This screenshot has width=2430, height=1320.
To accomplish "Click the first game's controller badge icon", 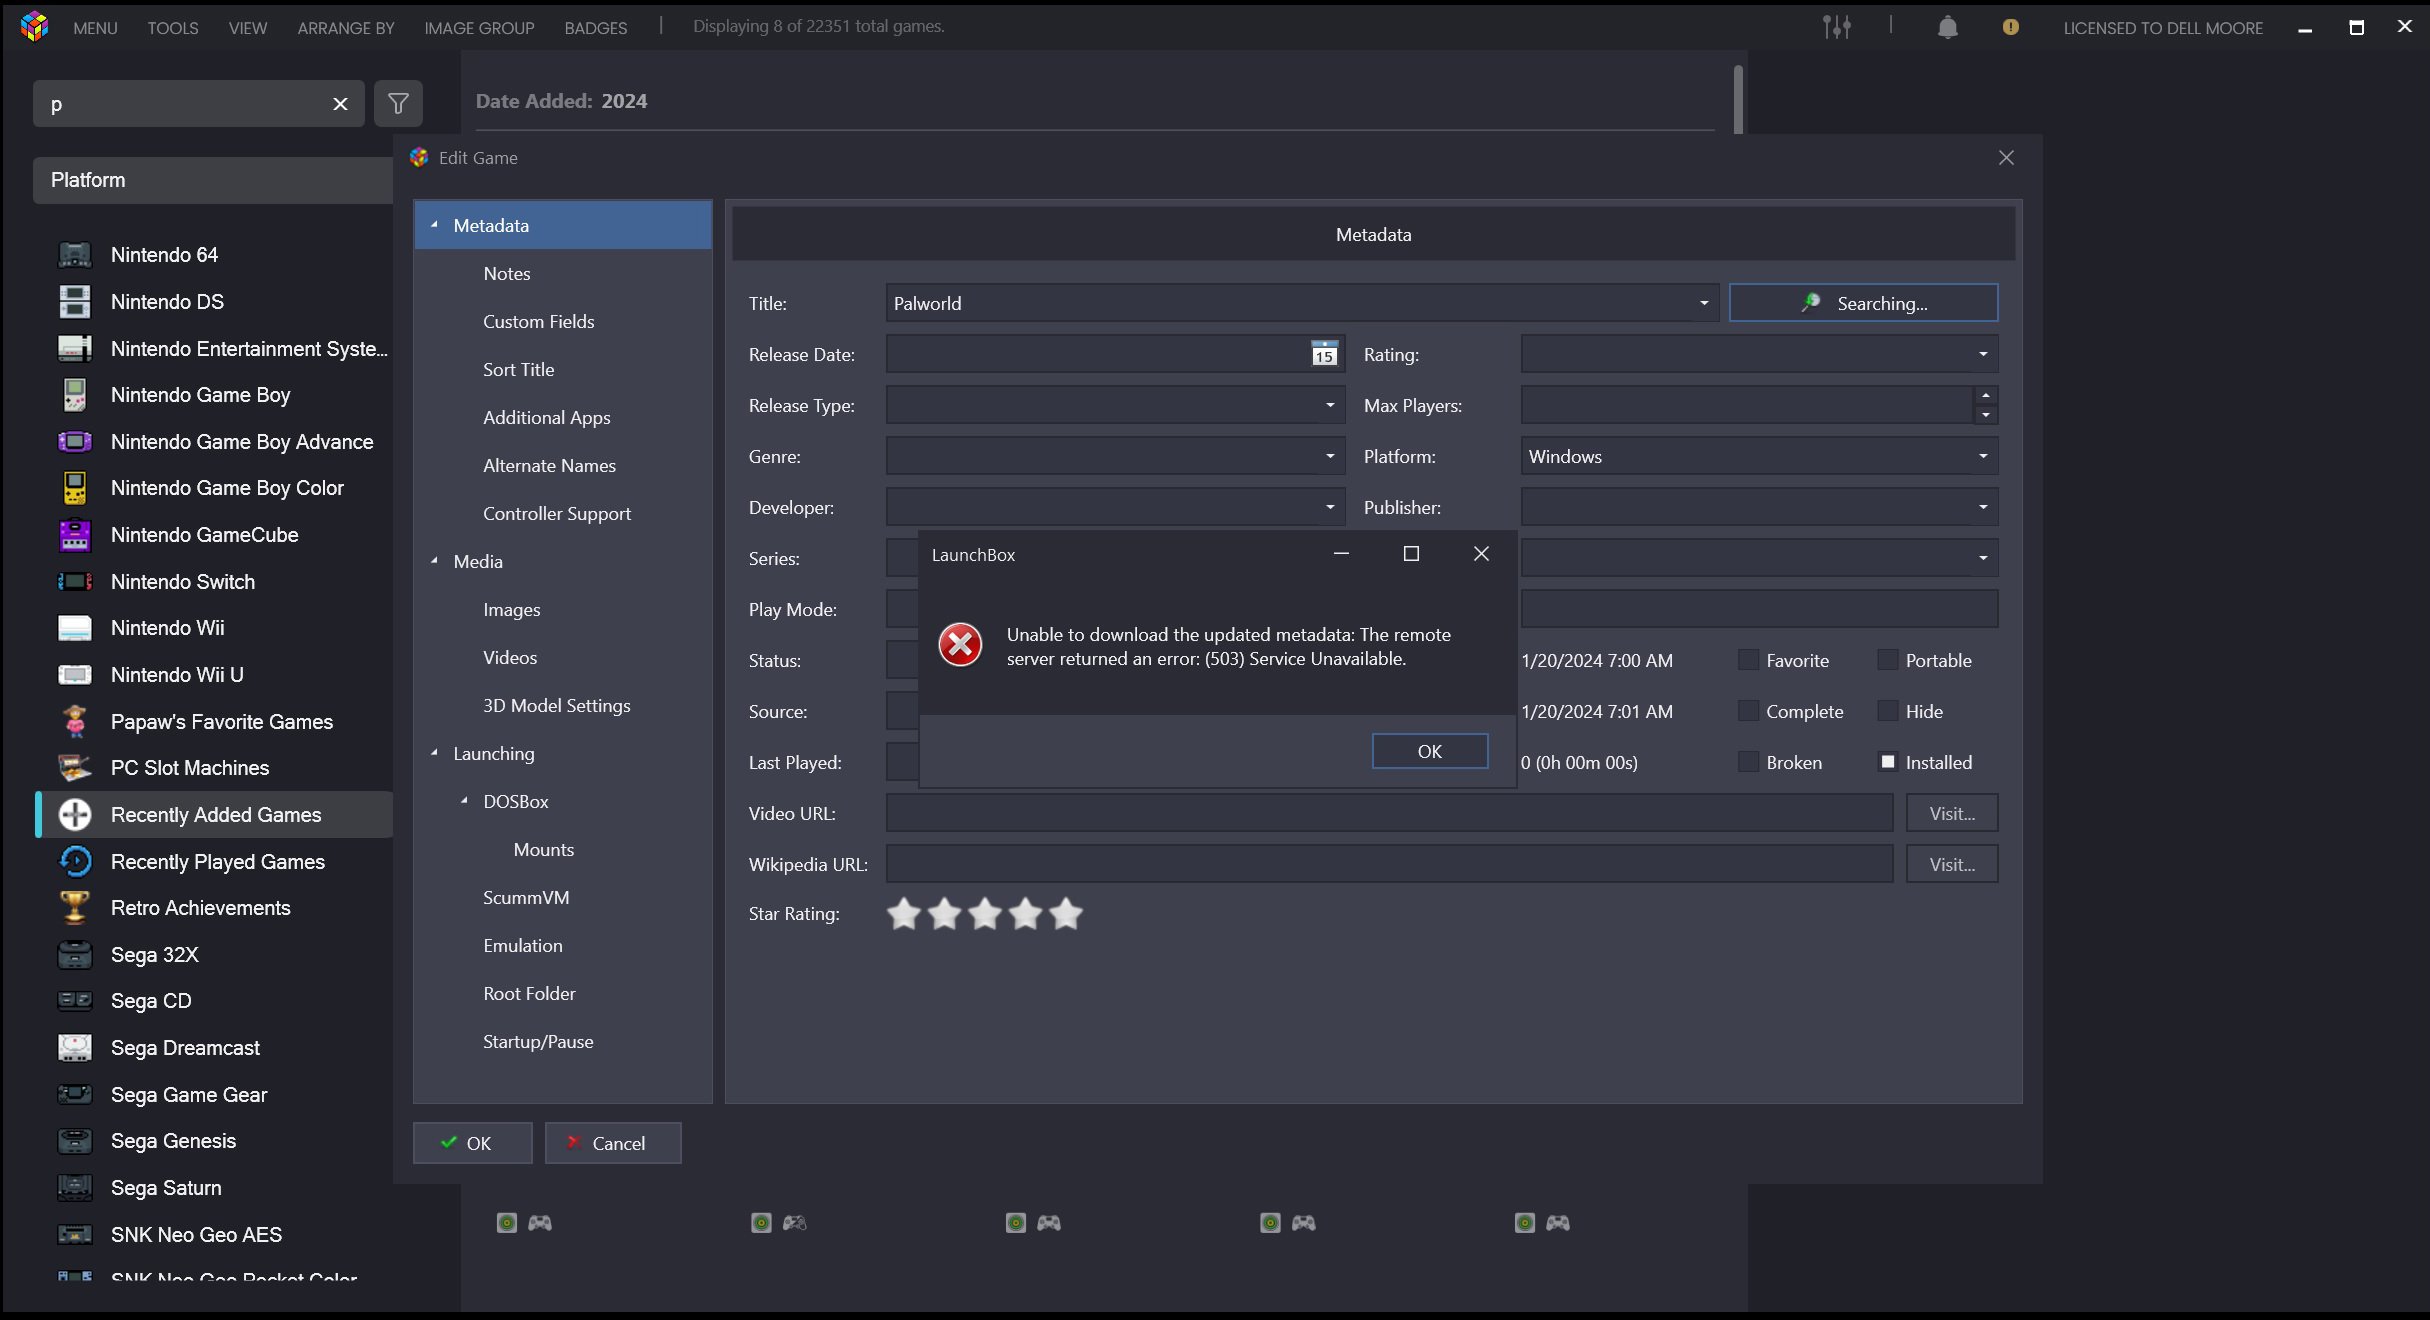I will 540,1223.
